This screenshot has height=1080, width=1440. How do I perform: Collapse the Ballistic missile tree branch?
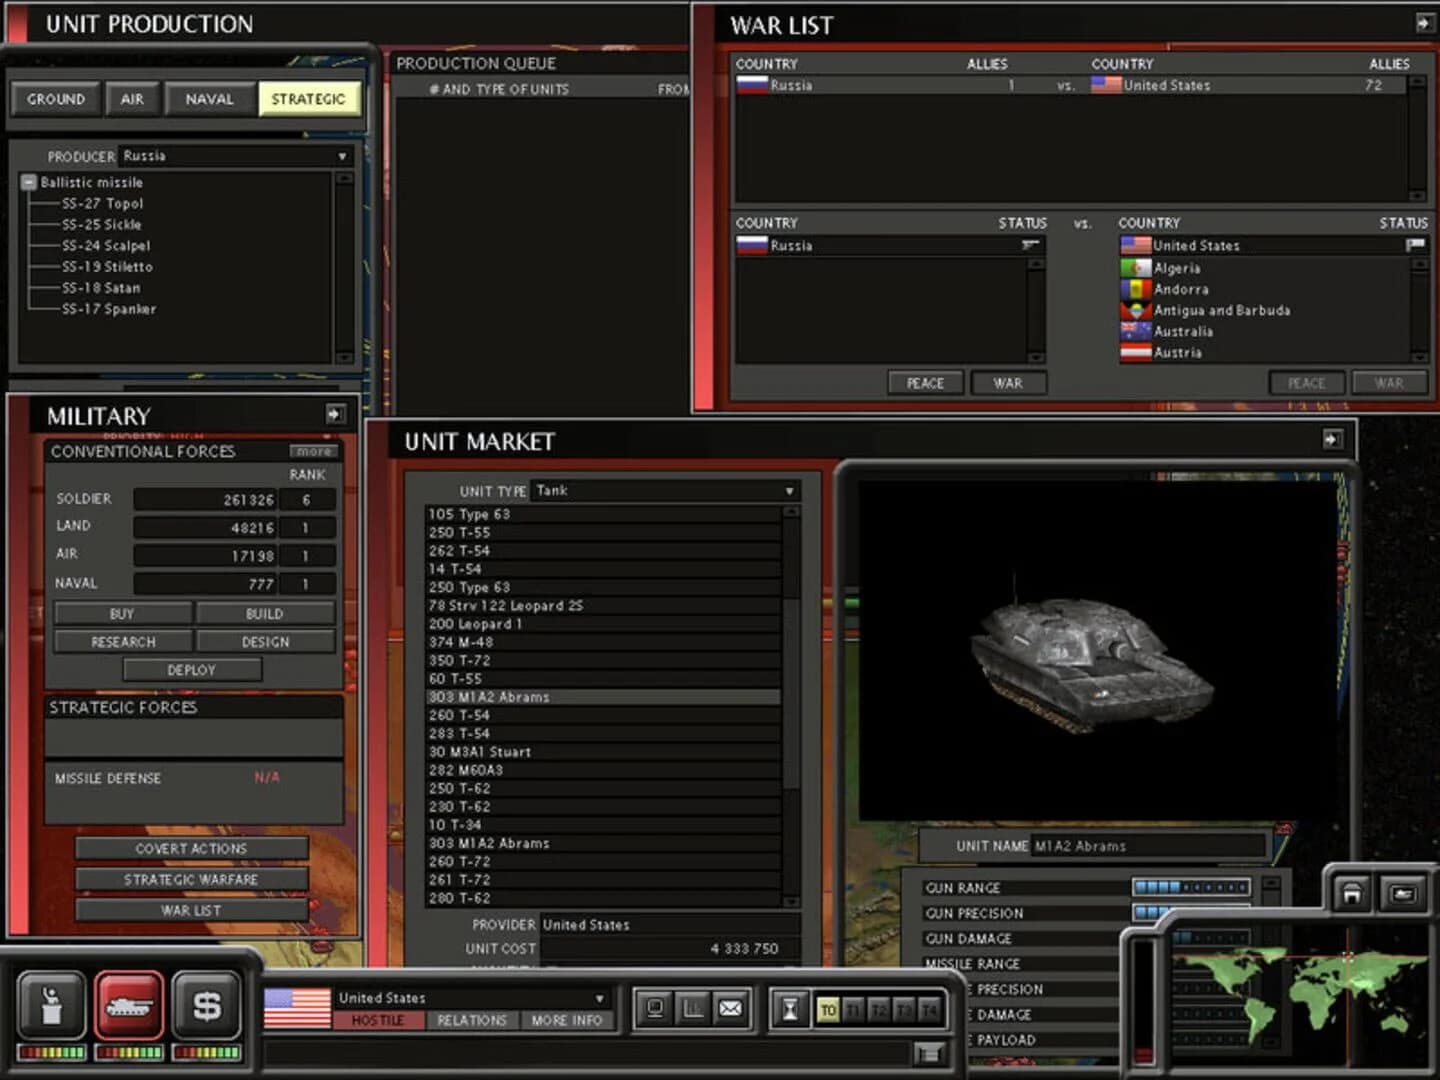click(x=27, y=182)
